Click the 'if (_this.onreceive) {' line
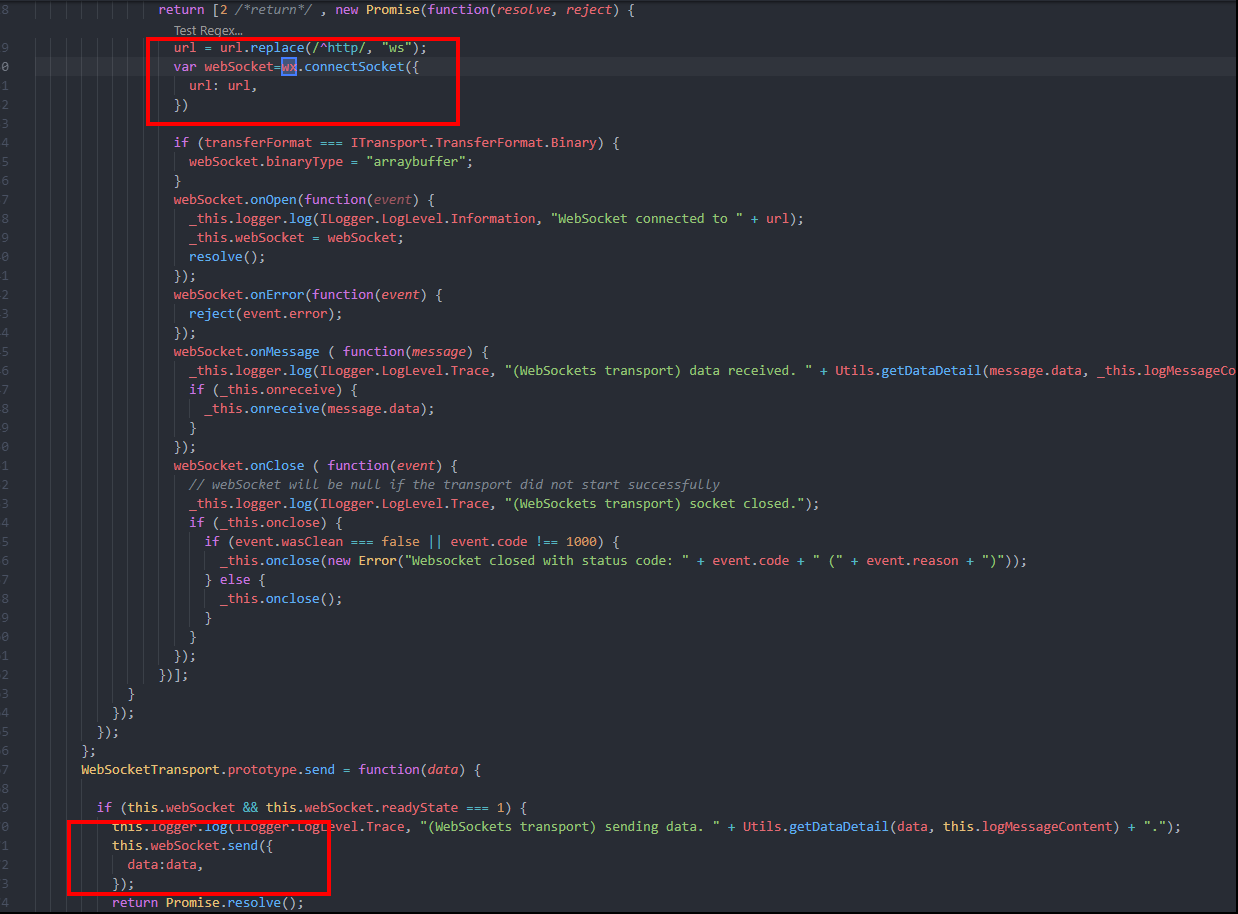Viewport: 1238px width, 914px height. tap(273, 389)
